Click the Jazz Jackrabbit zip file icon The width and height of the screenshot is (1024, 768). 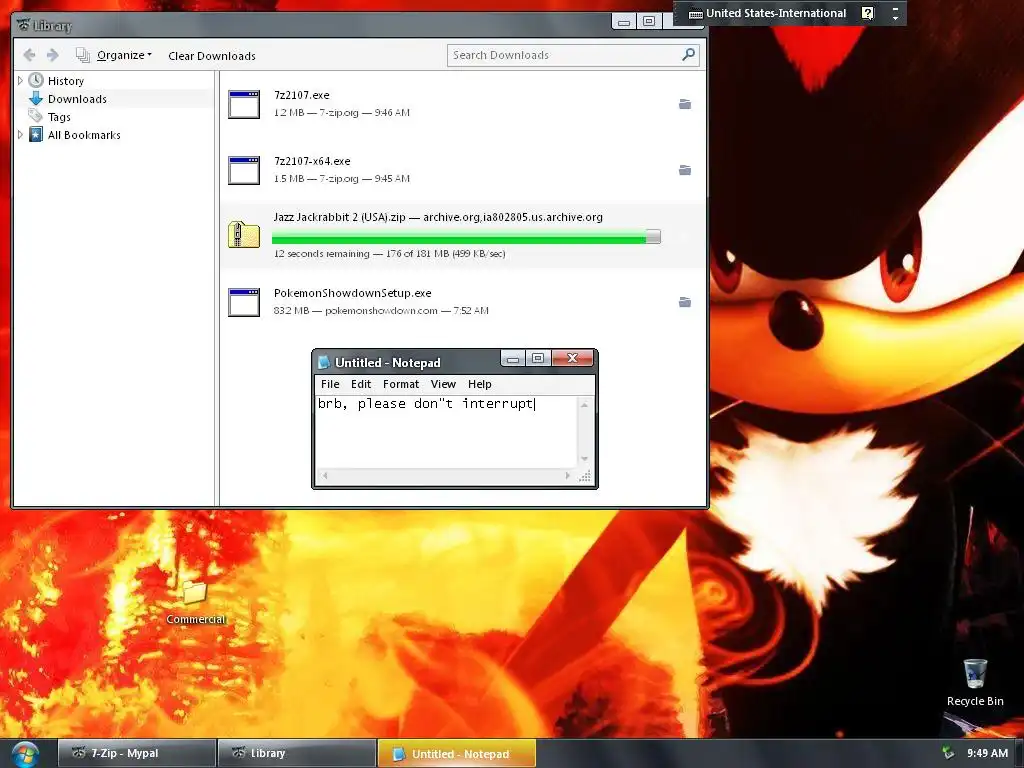[x=244, y=236]
